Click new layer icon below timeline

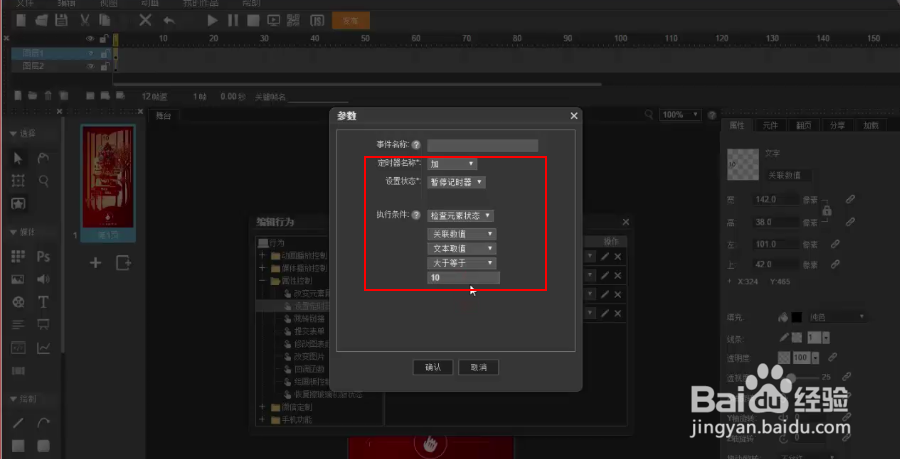(18, 96)
